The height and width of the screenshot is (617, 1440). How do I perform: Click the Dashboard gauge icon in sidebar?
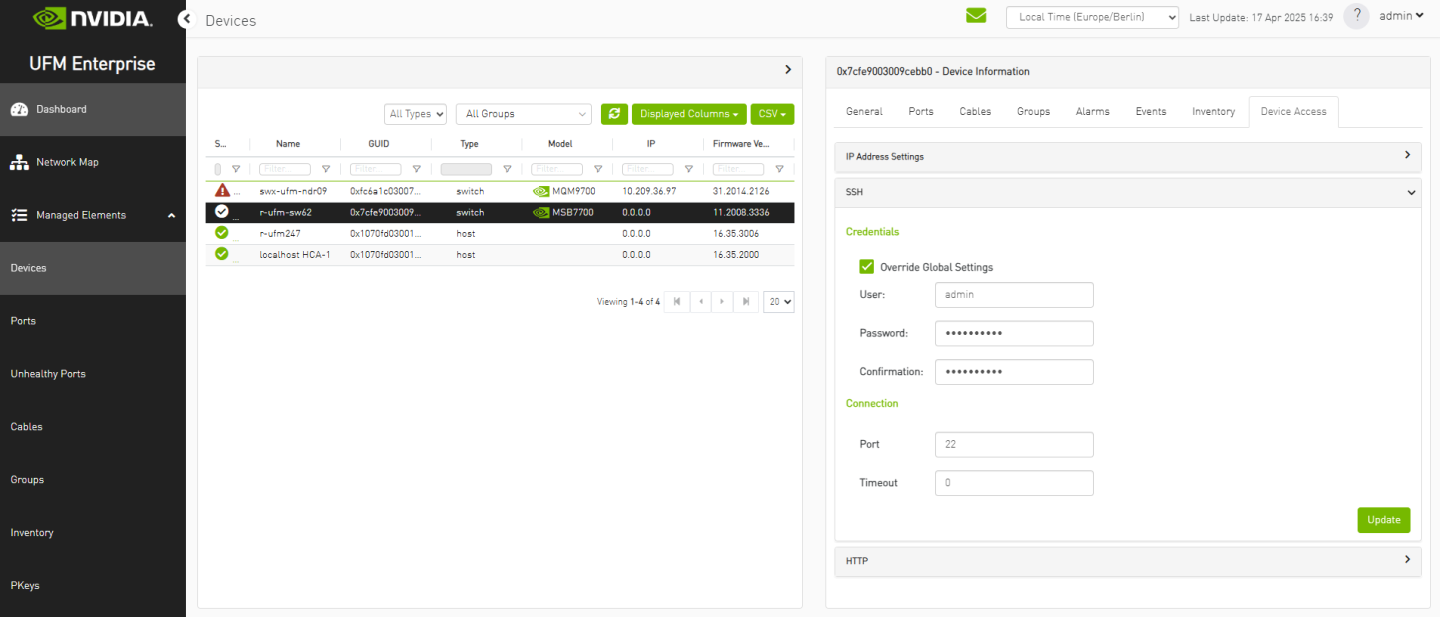pos(19,109)
